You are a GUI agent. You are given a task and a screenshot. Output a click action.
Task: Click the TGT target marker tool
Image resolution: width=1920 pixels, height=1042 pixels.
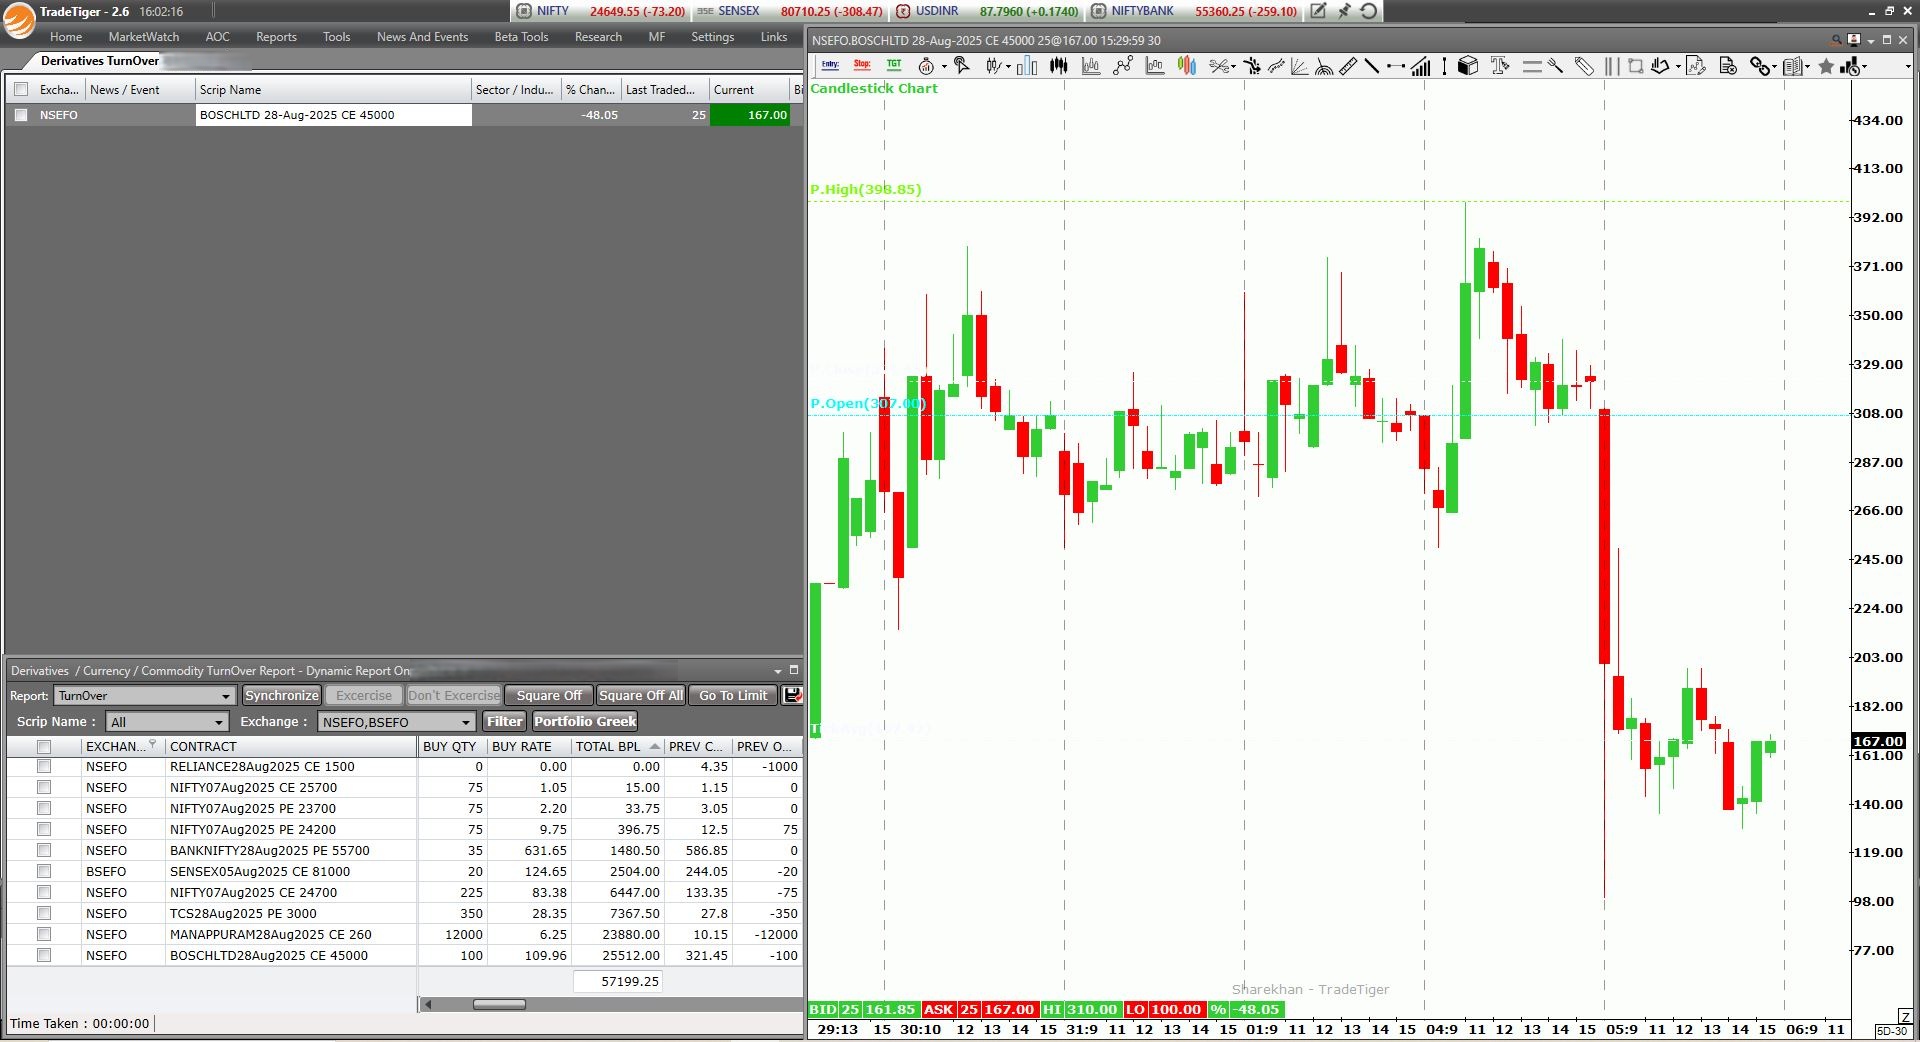coord(894,65)
